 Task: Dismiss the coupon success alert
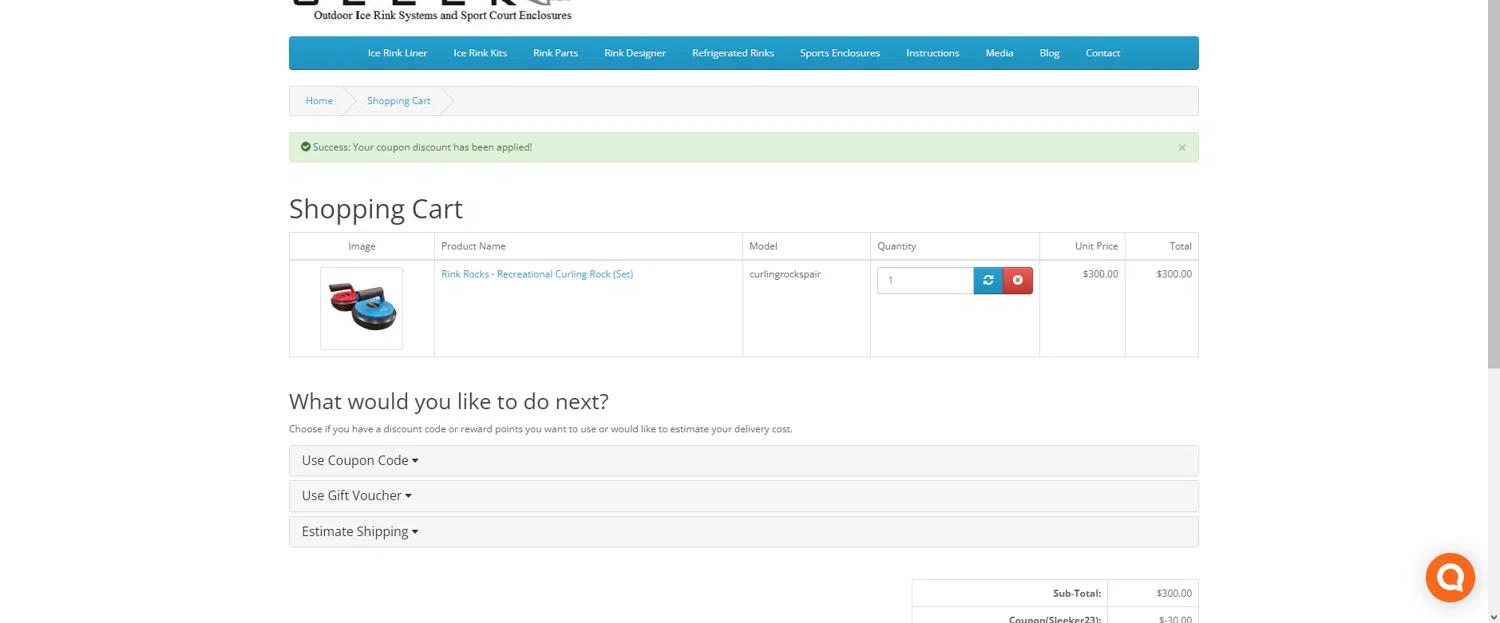tap(1181, 148)
